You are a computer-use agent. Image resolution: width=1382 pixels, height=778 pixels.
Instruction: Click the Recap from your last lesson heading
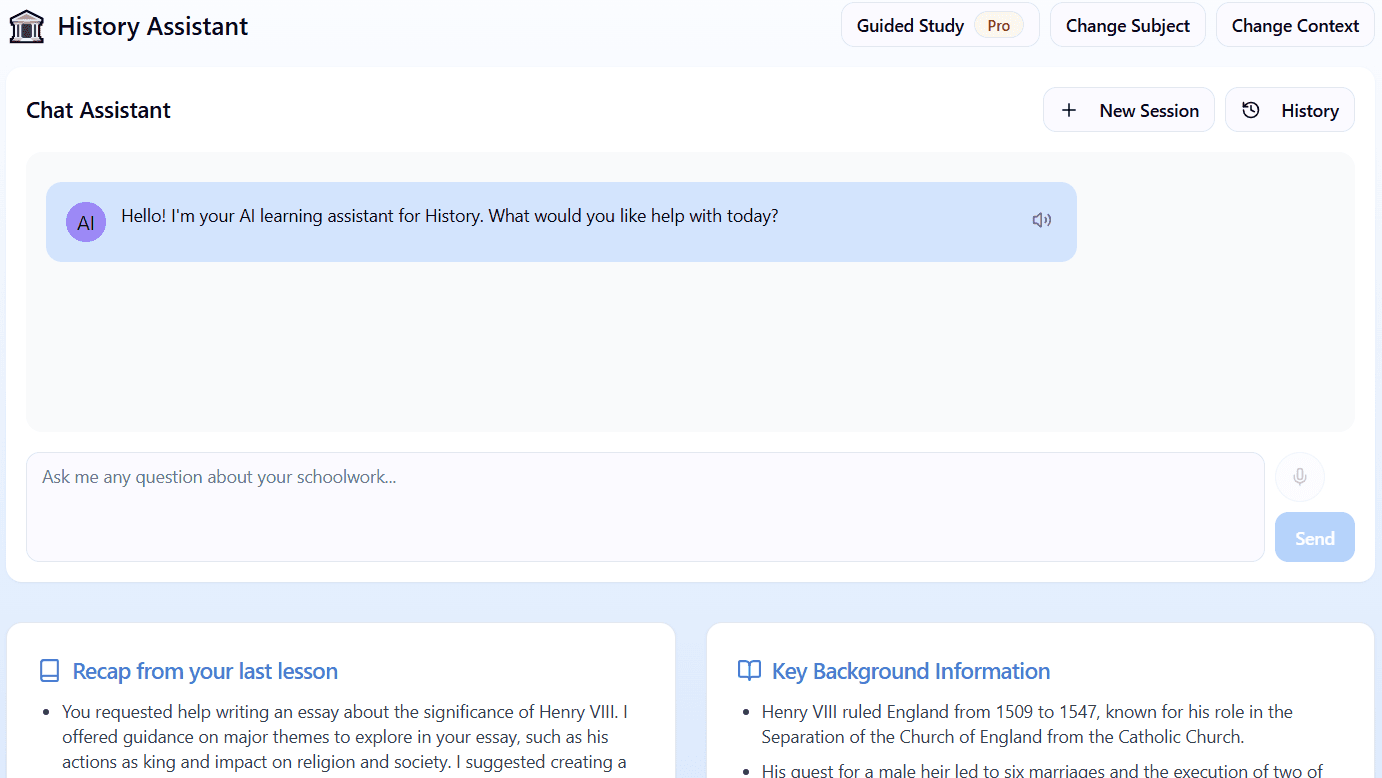pyautogui.click(x=203, y=671)
